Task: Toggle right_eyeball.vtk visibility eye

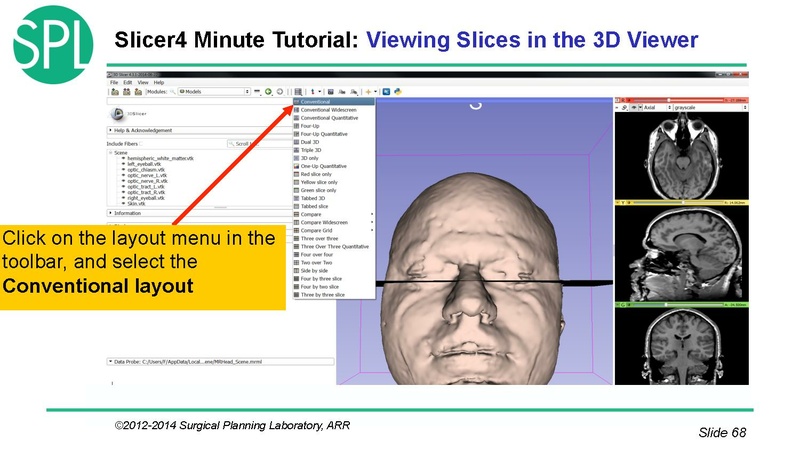Action: coord(123,198)
